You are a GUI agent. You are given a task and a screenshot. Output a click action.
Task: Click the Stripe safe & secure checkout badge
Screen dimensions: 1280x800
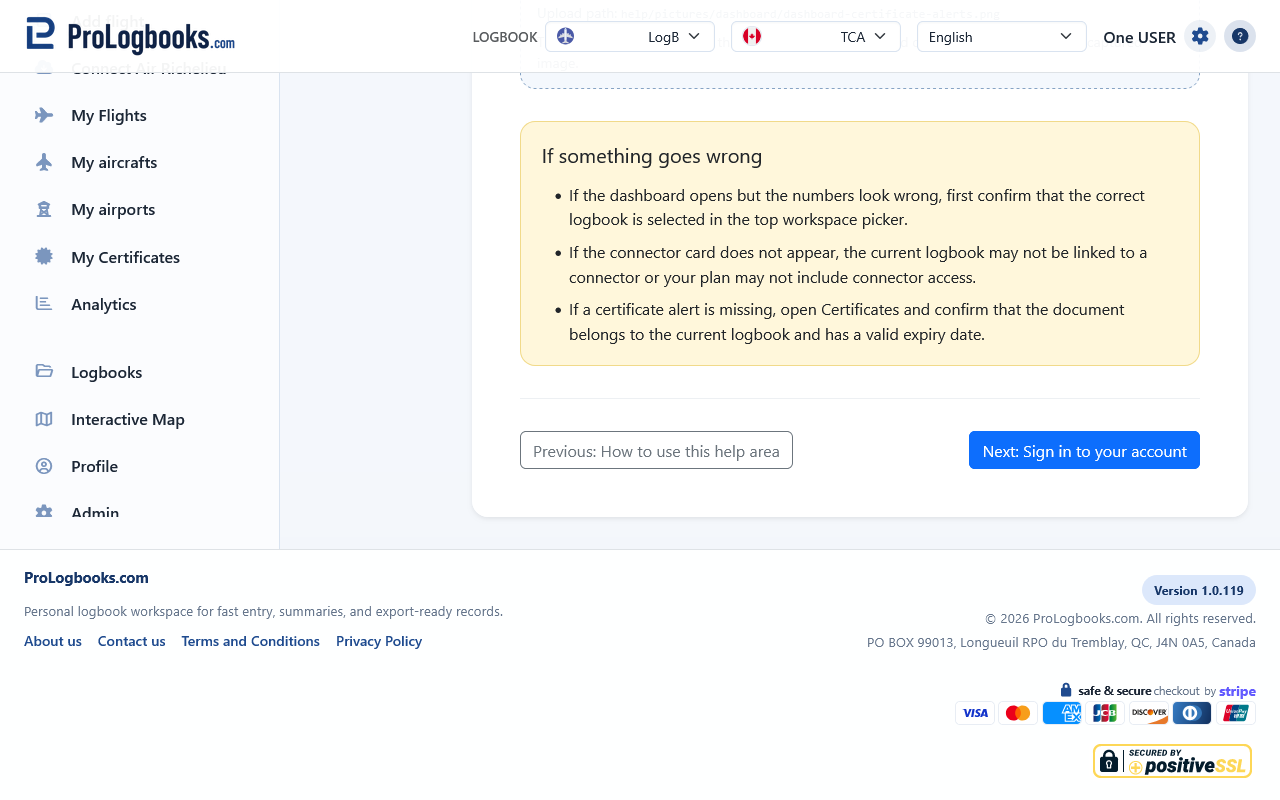point(1158,690)
